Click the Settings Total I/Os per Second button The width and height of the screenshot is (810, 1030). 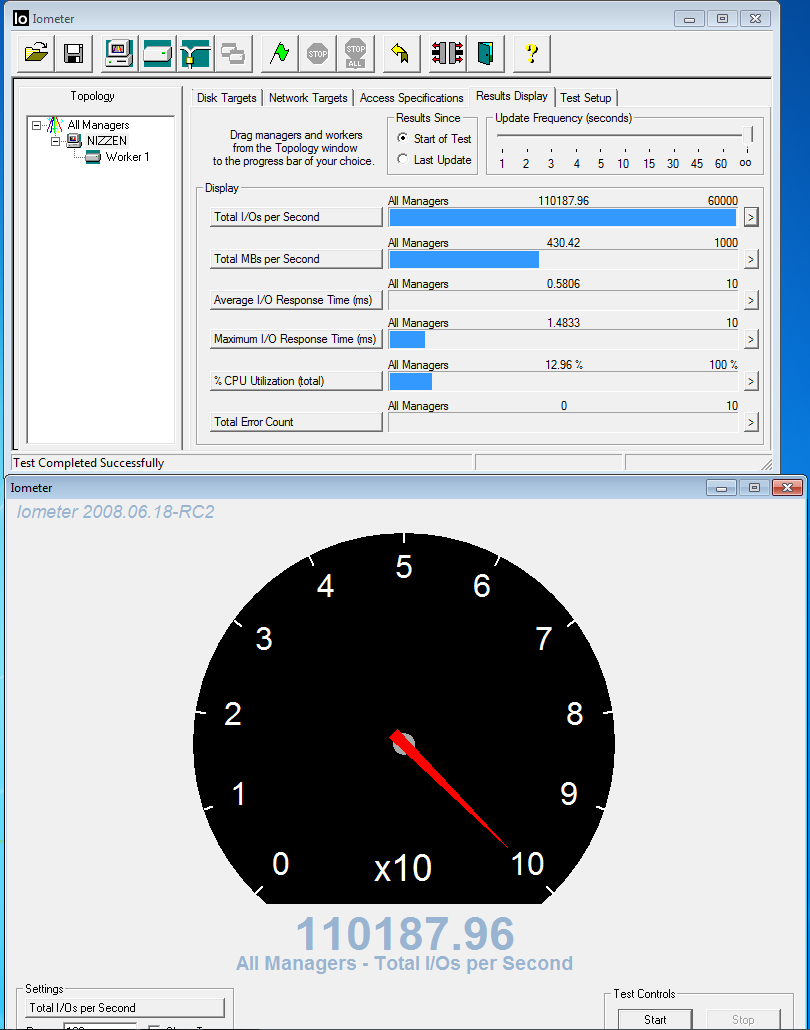[125, 1008]
